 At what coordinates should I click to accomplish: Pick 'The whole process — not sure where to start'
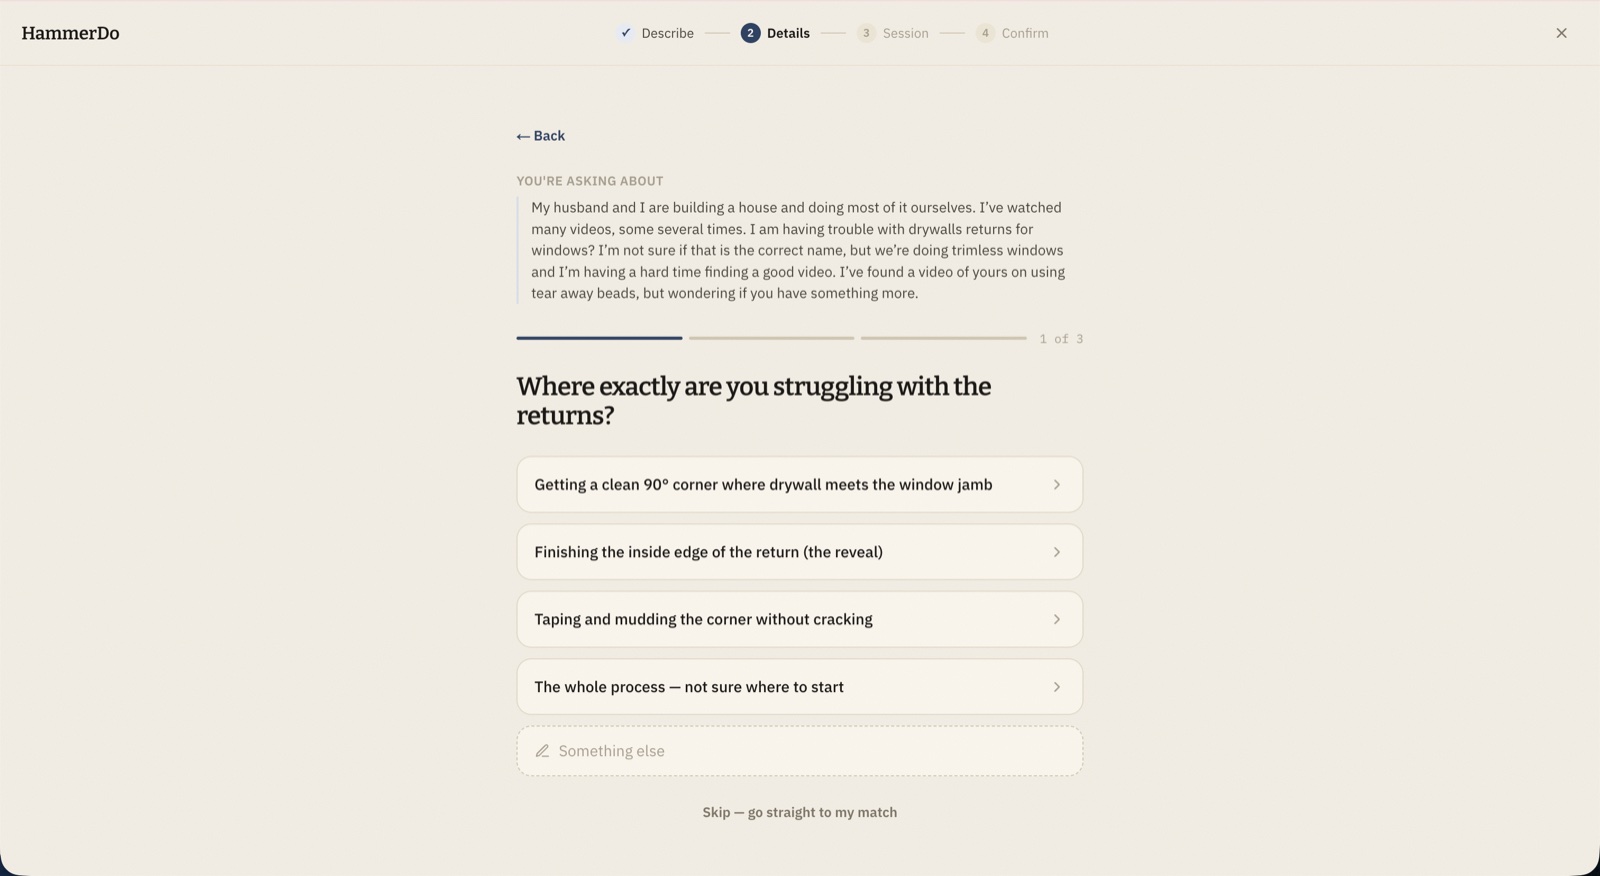coord(799,687)
